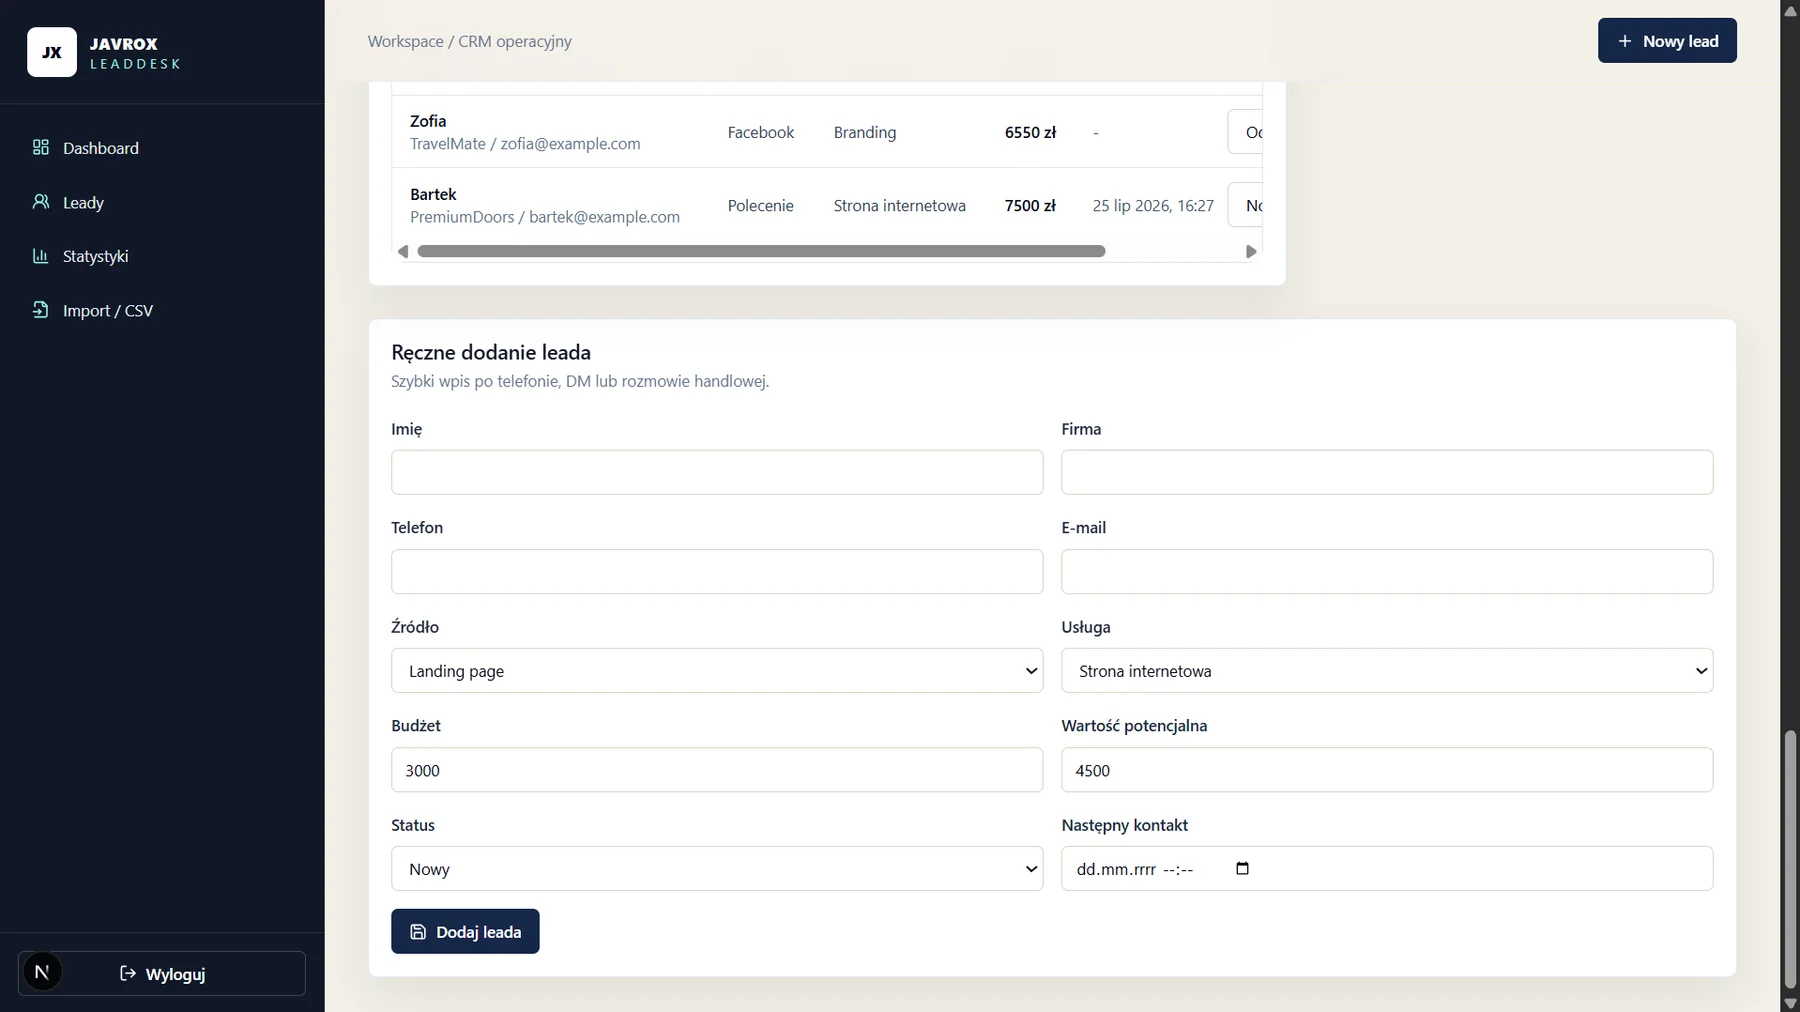Log out with the Wyloguj button

[162, 973]
